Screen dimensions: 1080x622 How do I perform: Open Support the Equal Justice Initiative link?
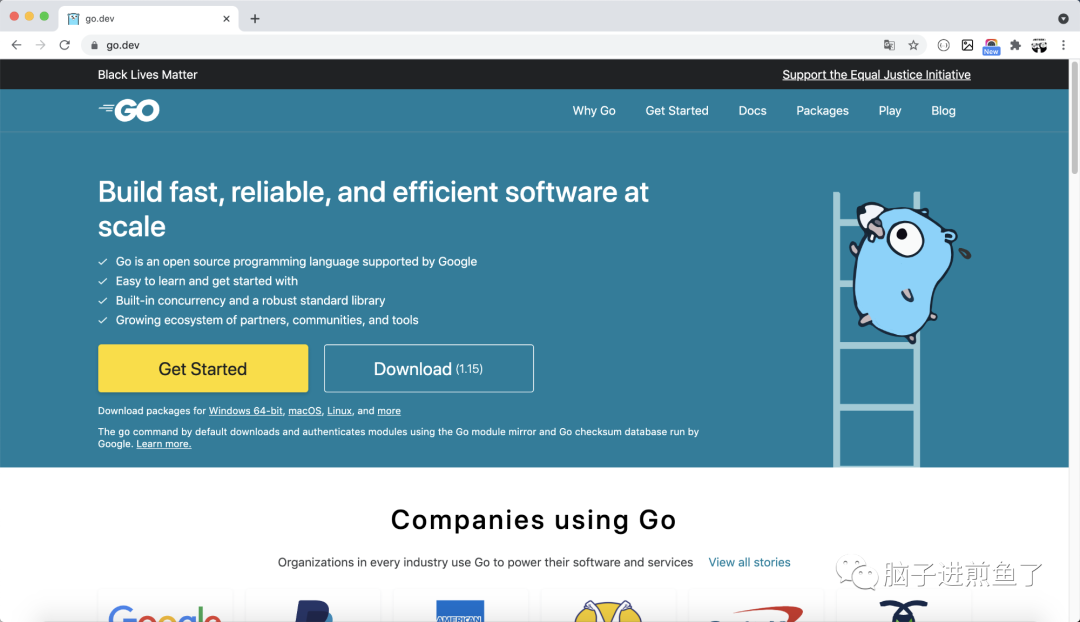pyautogui.click(x=876, y=74)
